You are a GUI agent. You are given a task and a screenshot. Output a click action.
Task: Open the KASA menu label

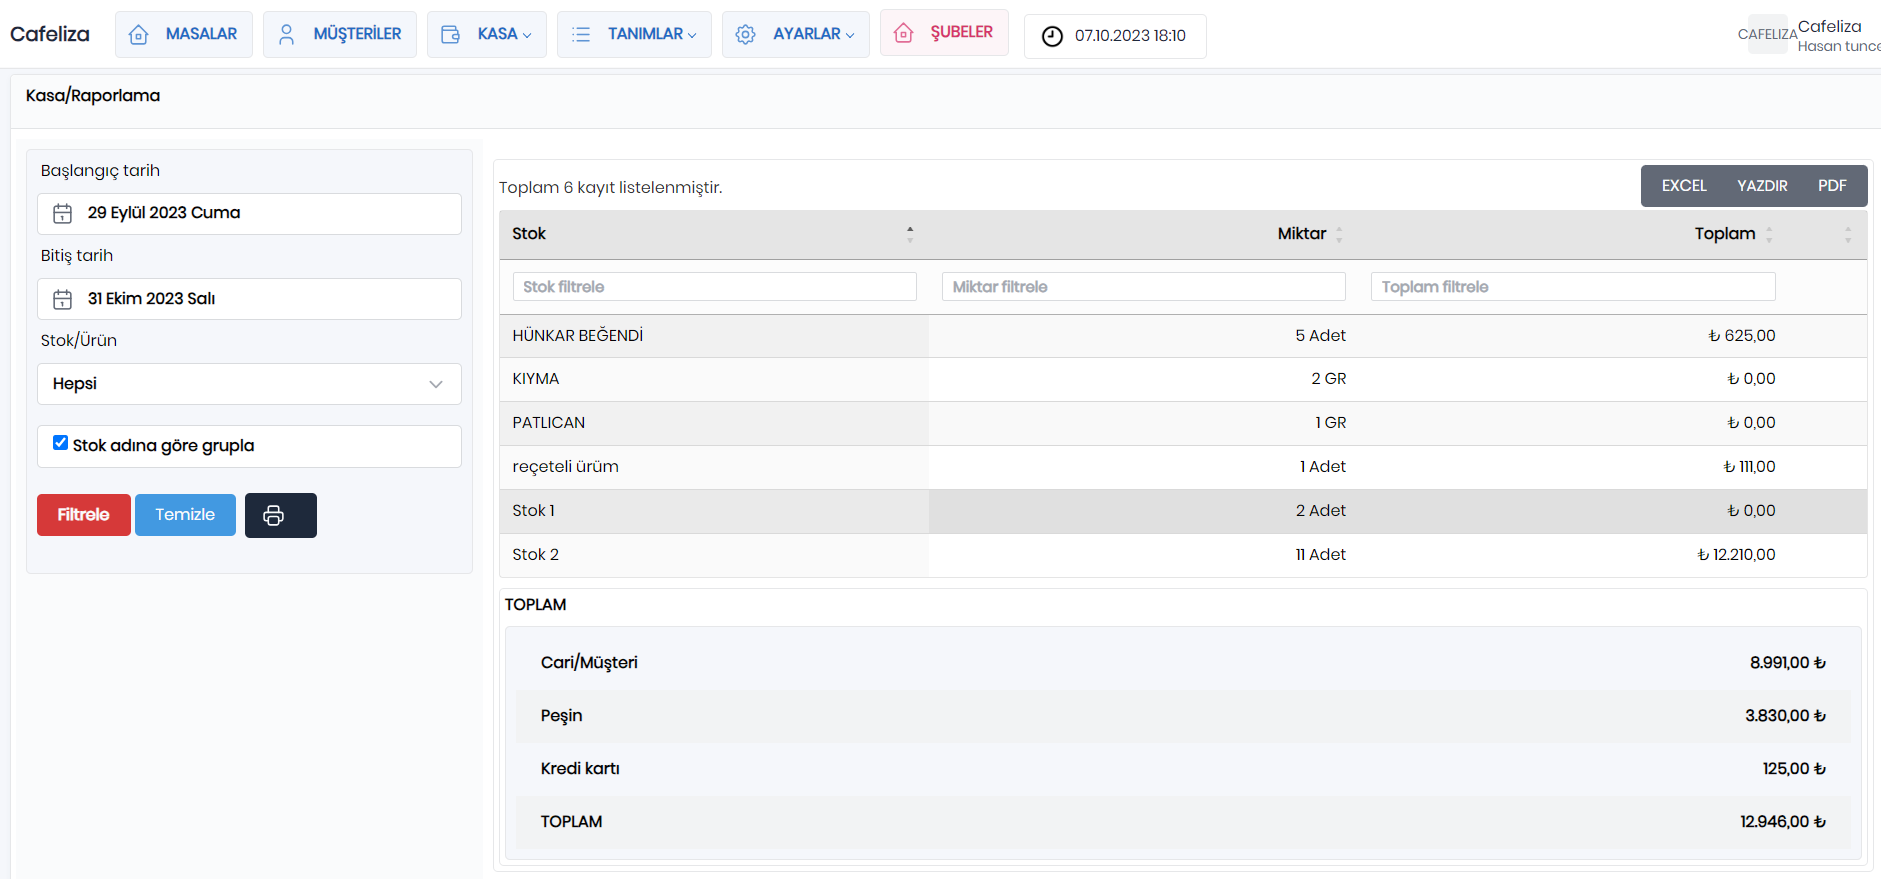pyautogui.click(x=497, y=34)
